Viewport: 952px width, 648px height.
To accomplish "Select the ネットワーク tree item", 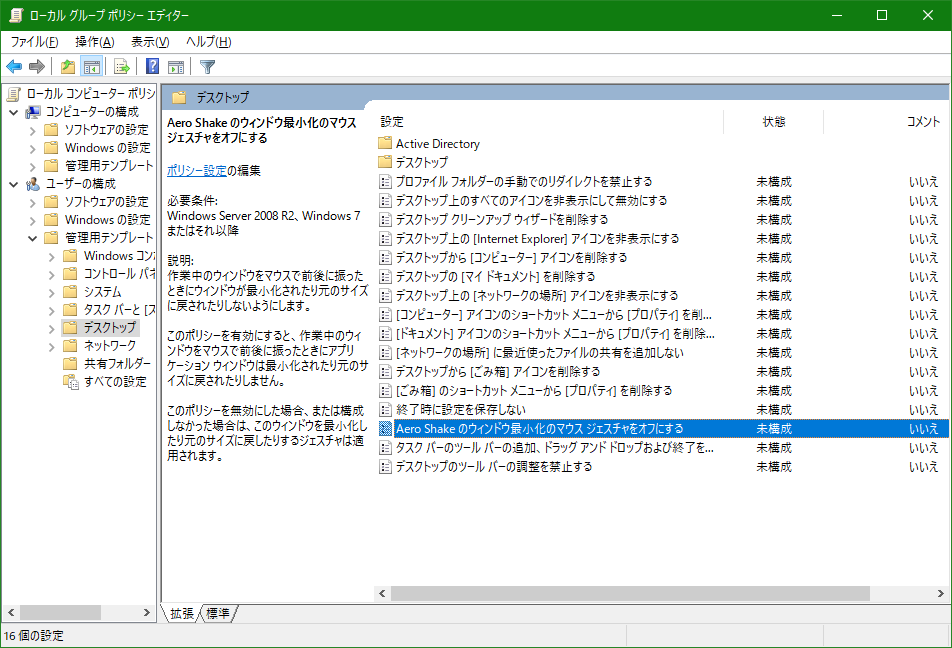I will 109,346.
